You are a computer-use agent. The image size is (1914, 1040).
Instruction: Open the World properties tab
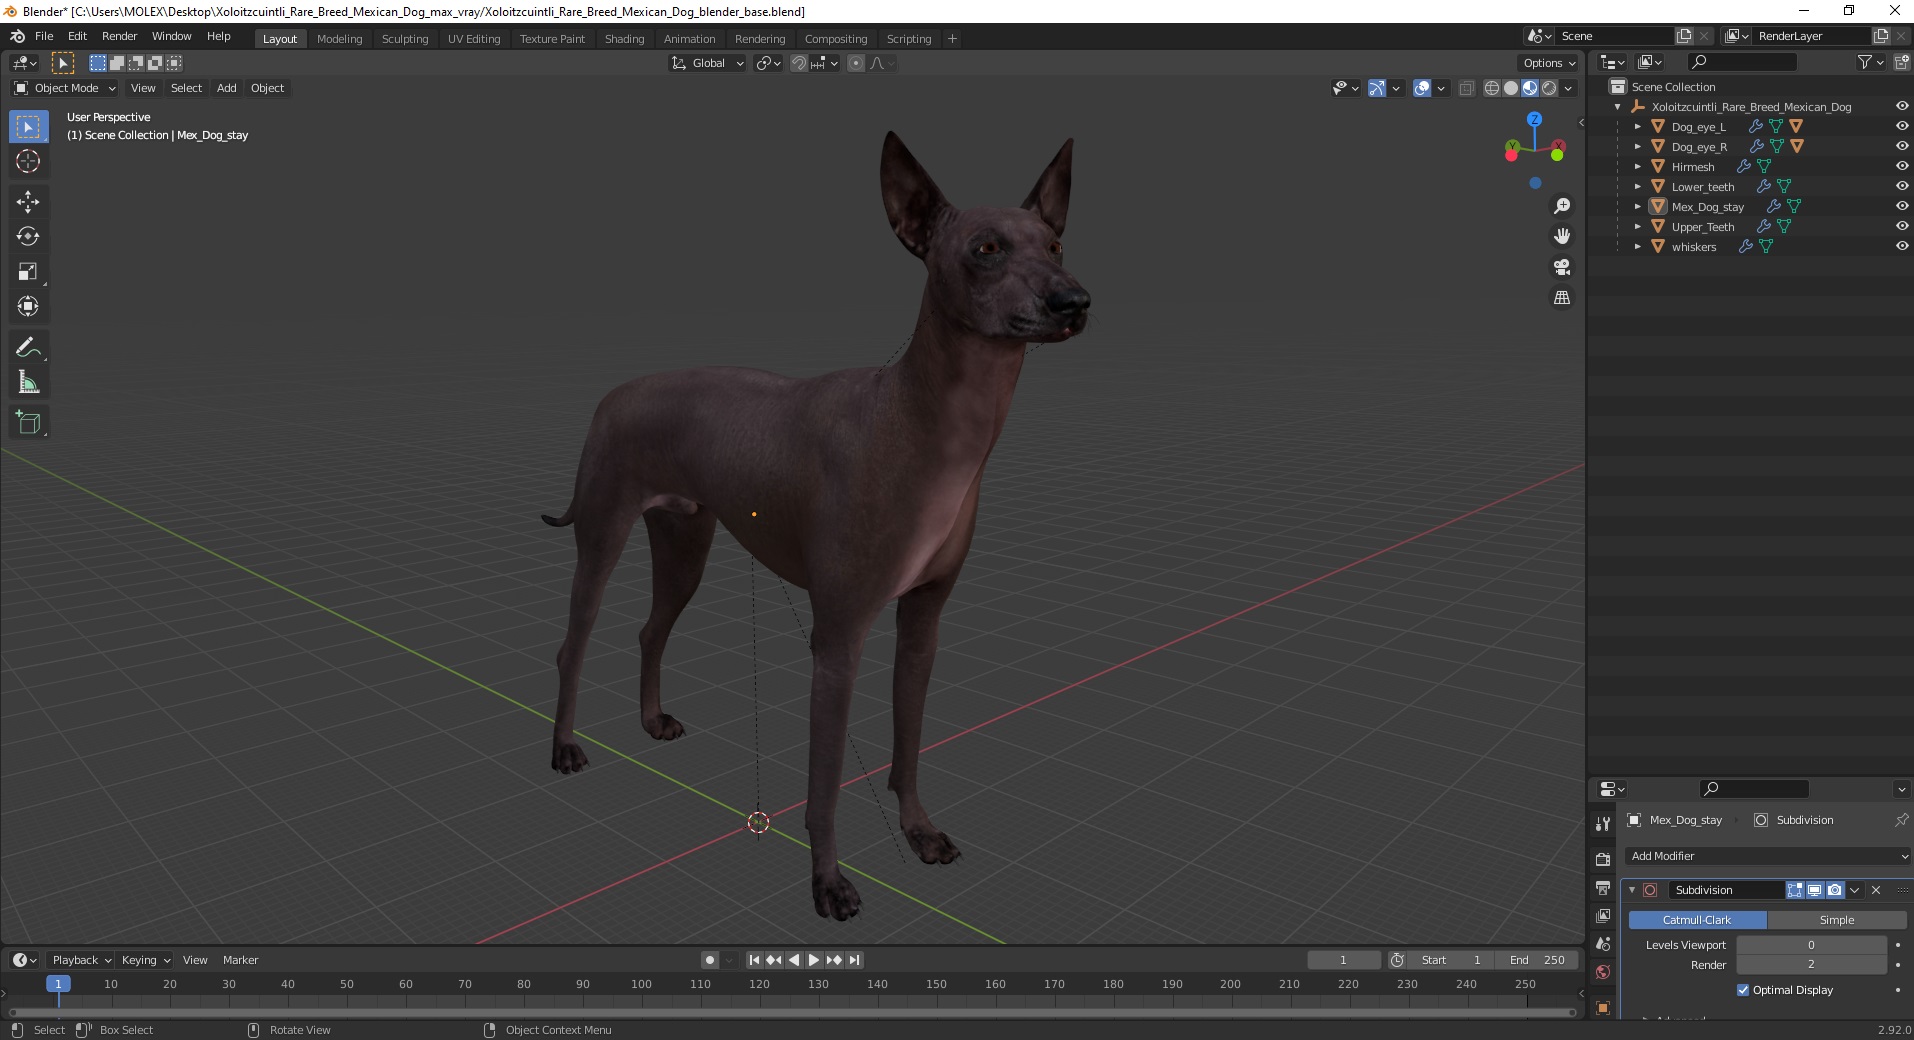pos(1603,972)
